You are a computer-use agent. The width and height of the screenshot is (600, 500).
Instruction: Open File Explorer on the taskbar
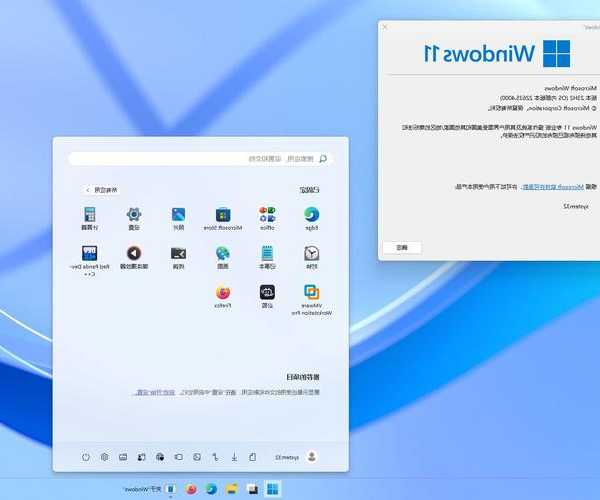[x=232, y=489]
